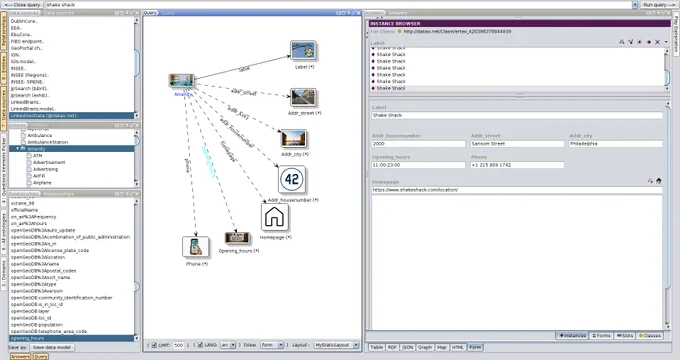Toggle the LIMIT checkbox
The height and width of the screenshot is (360, 680).
pyautogui.click(x=154, y=345)
